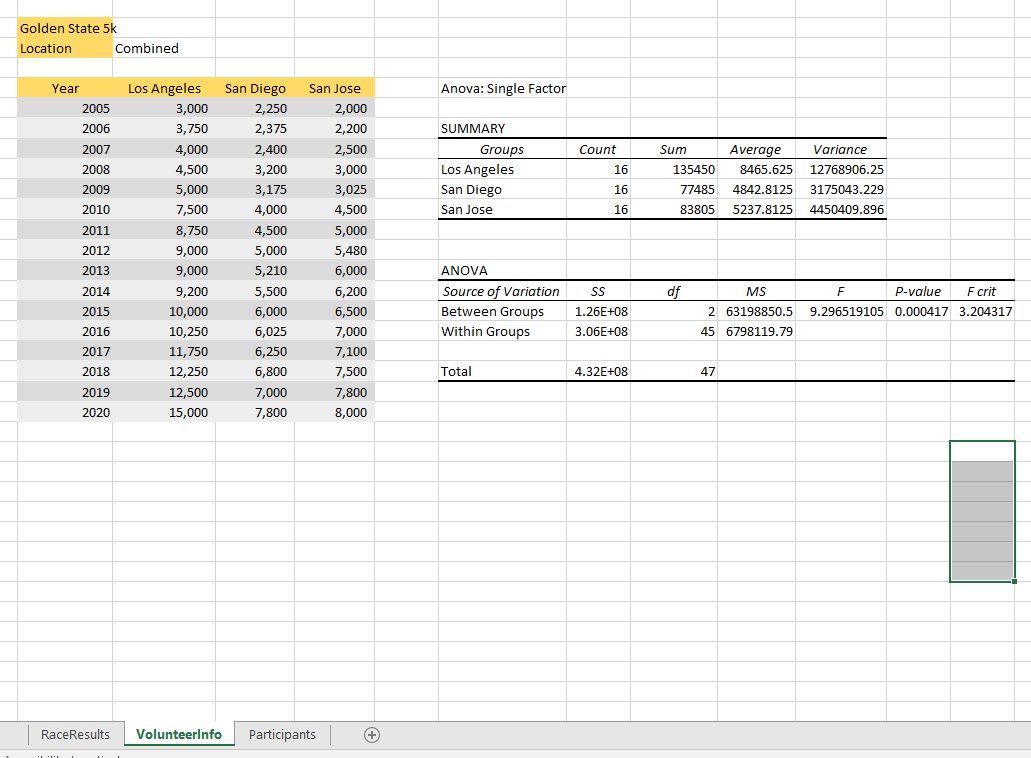Click the SUMMARY heading cell

coord(469,128)
